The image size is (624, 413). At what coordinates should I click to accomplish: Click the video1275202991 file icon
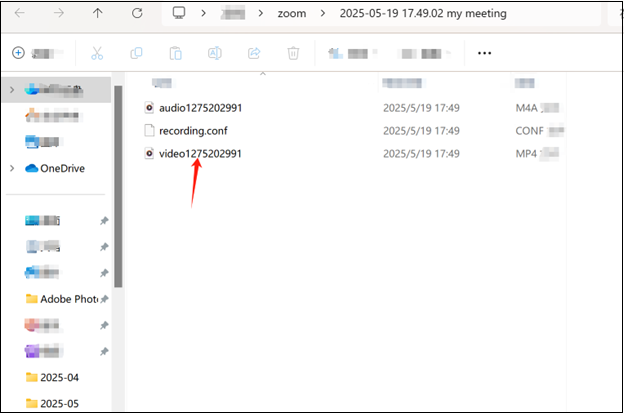[149, 153]
